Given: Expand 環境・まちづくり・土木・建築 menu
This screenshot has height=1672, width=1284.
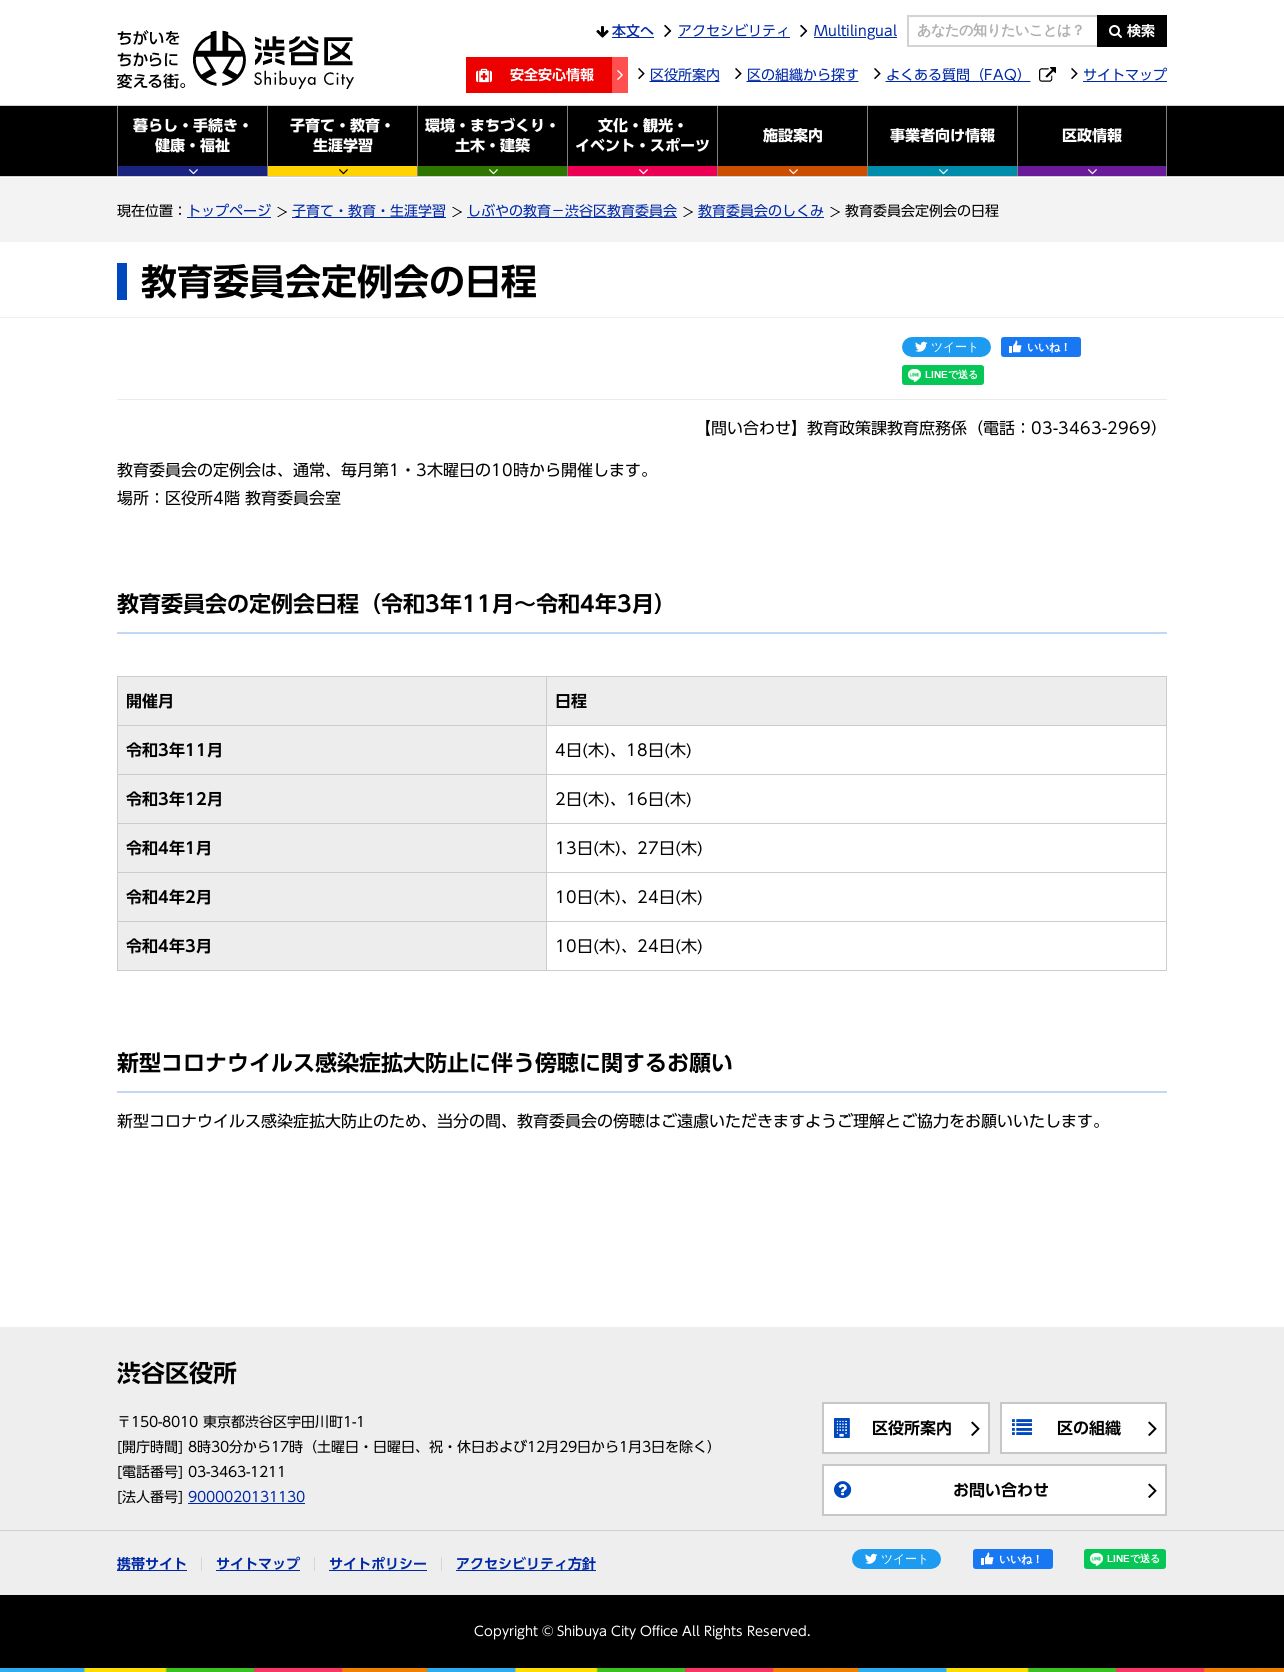Looking at the screenshot, I should [492, 141].
